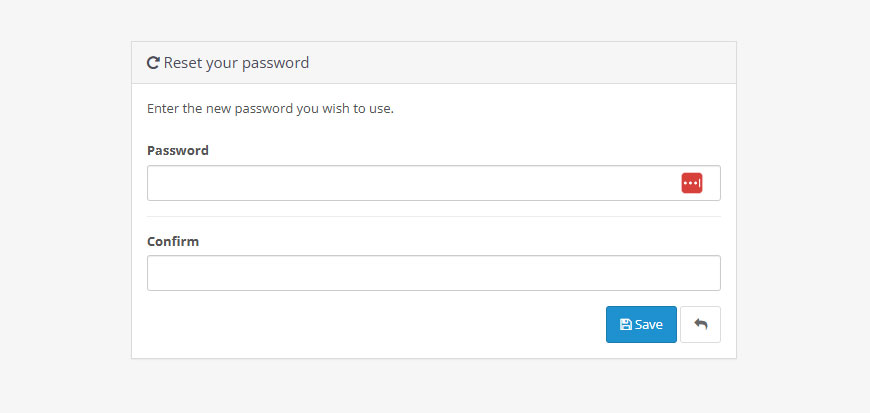Place cursor in the confirm password box

433,273
